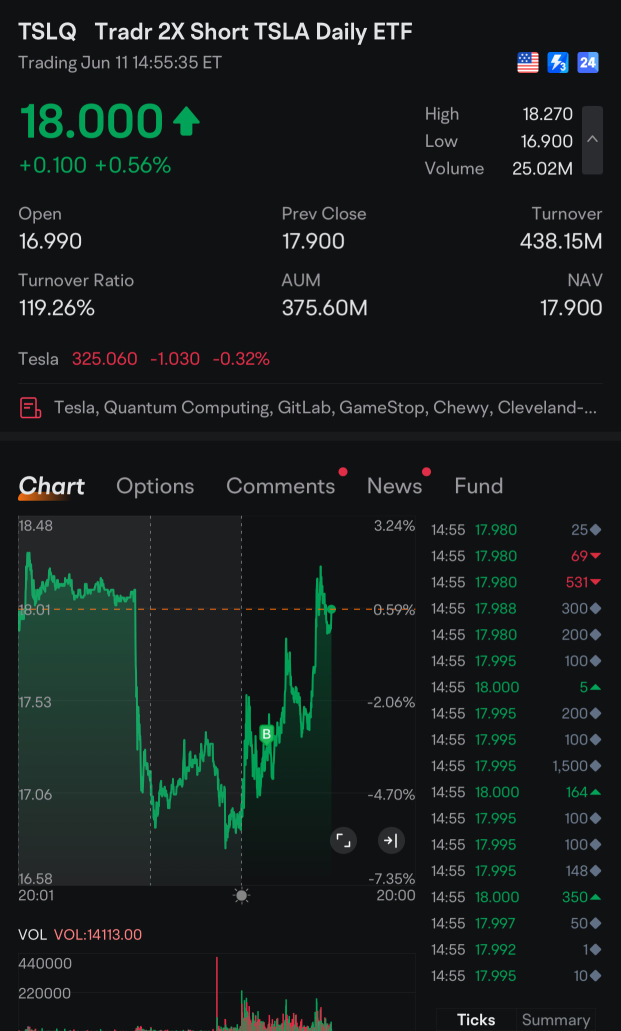Tap the blue 24-hour trading icon
Viewport: 621px width, 1031px height.
point(587,63)
